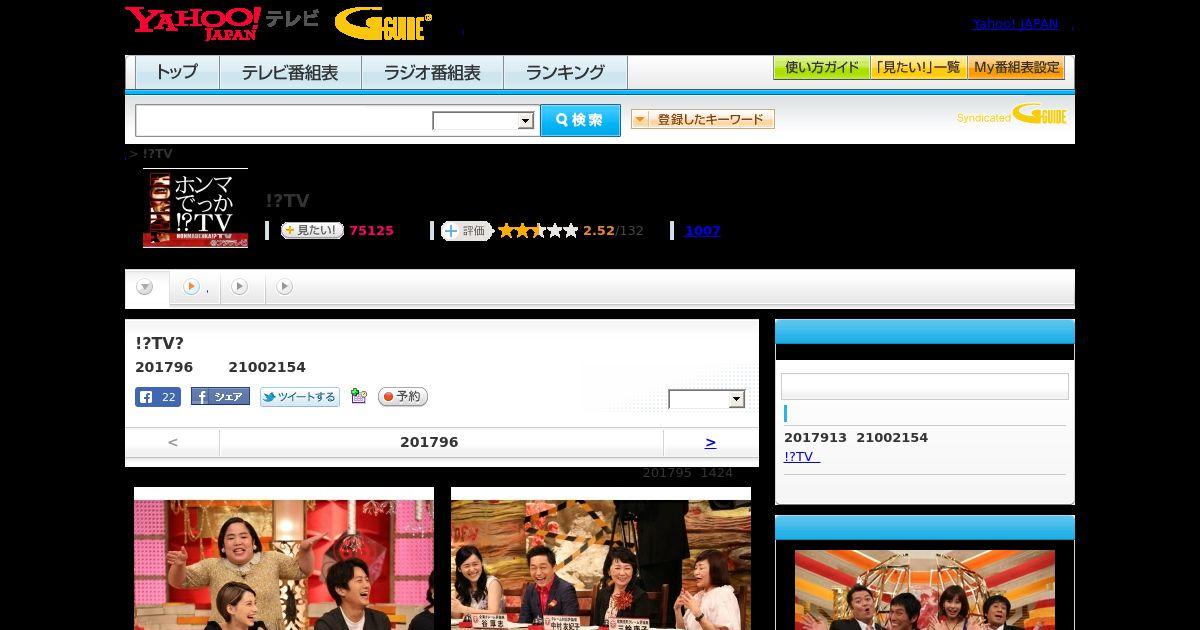Viewport: 1200px width, 630px height.
Task: Click the sidebar text input field
Action: (925, 387)
